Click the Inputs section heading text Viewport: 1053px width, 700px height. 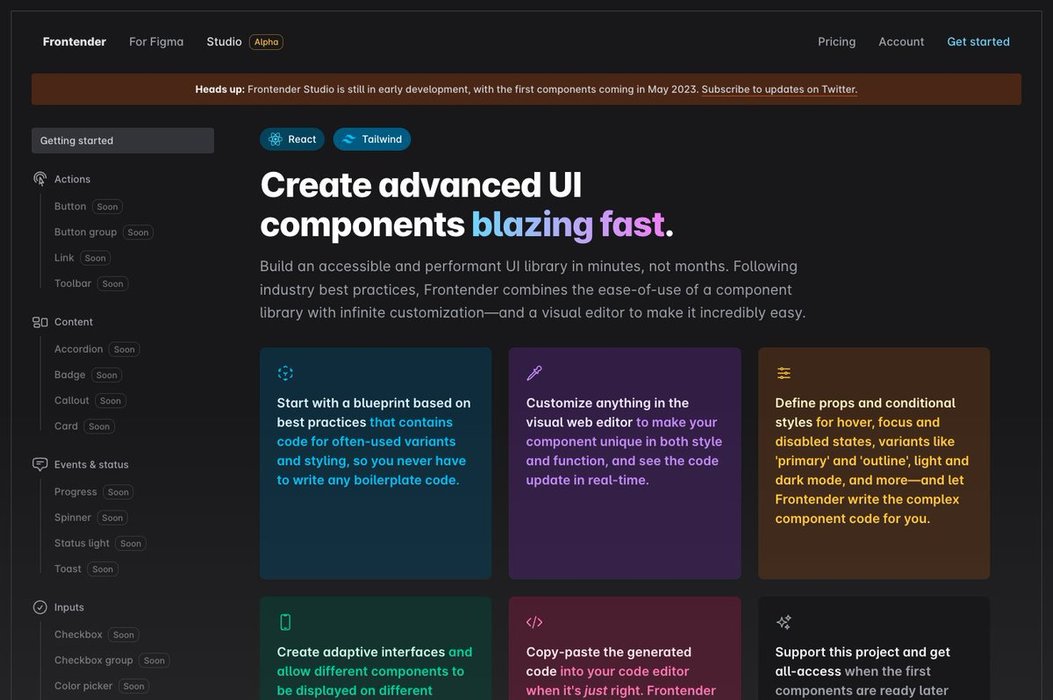pyautogui.click(x=69, y=607)
